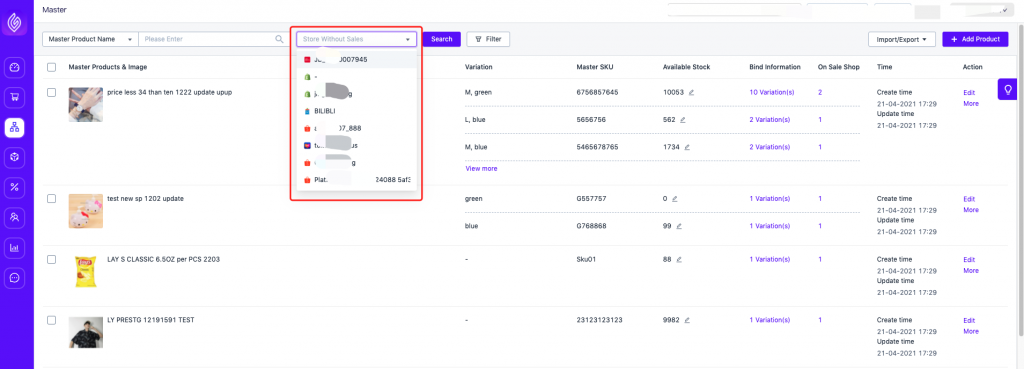This screenshot has height=369, width=1024.
Task: Click the purple Search button
Action: [x=441, y=39]
